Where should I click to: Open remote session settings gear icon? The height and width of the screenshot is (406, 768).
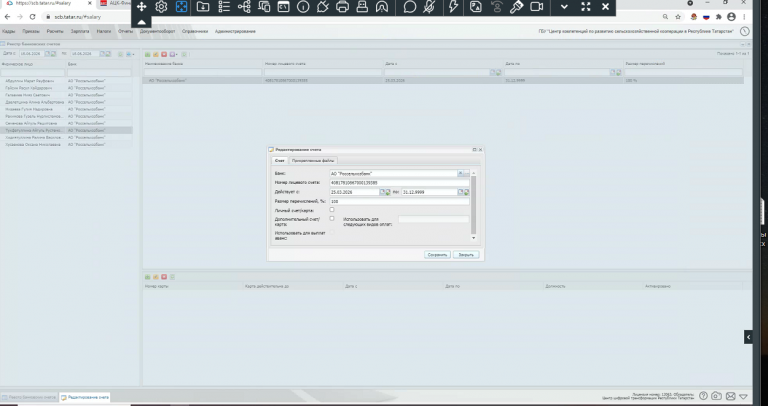161,7
